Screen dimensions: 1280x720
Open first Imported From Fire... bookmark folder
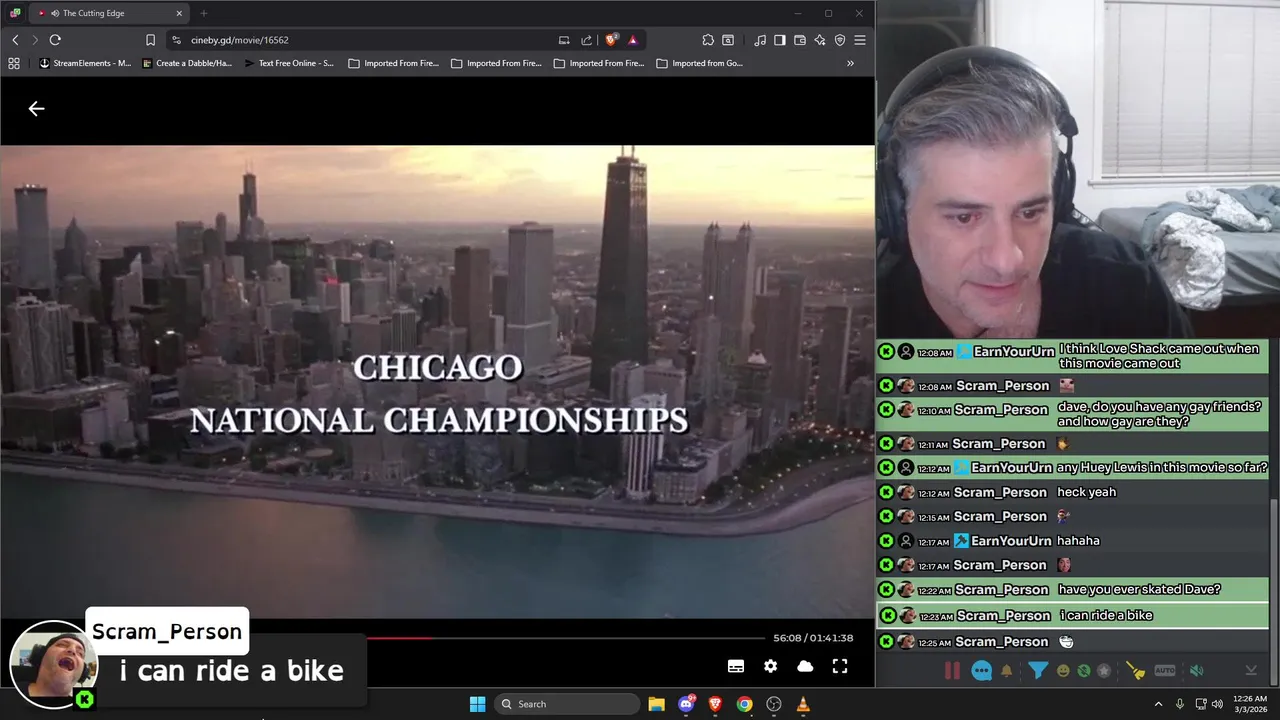point(393,63)
